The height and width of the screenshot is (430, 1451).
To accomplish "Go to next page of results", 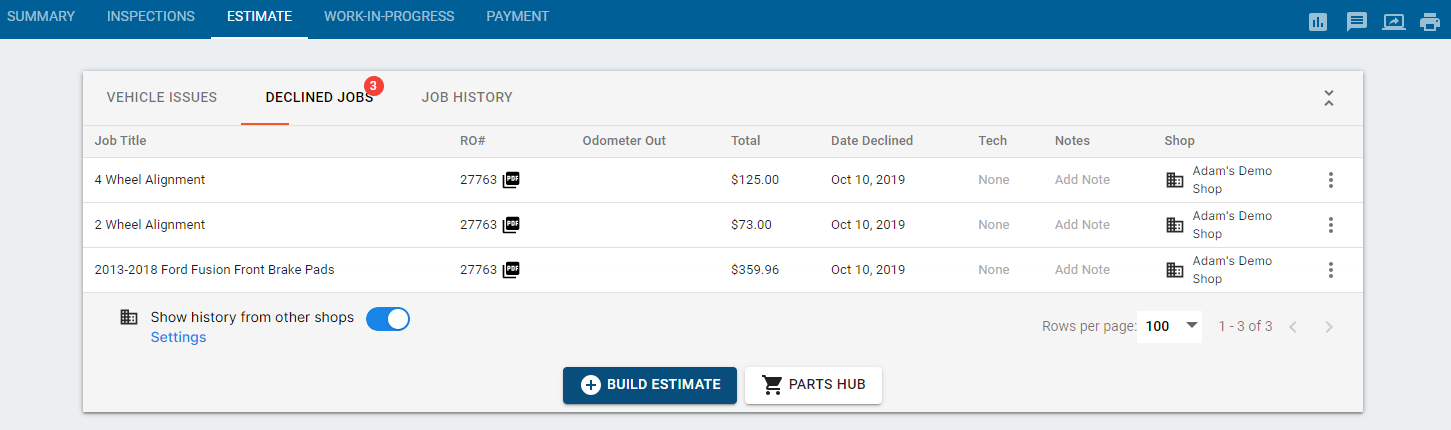I will point(1329,327).
